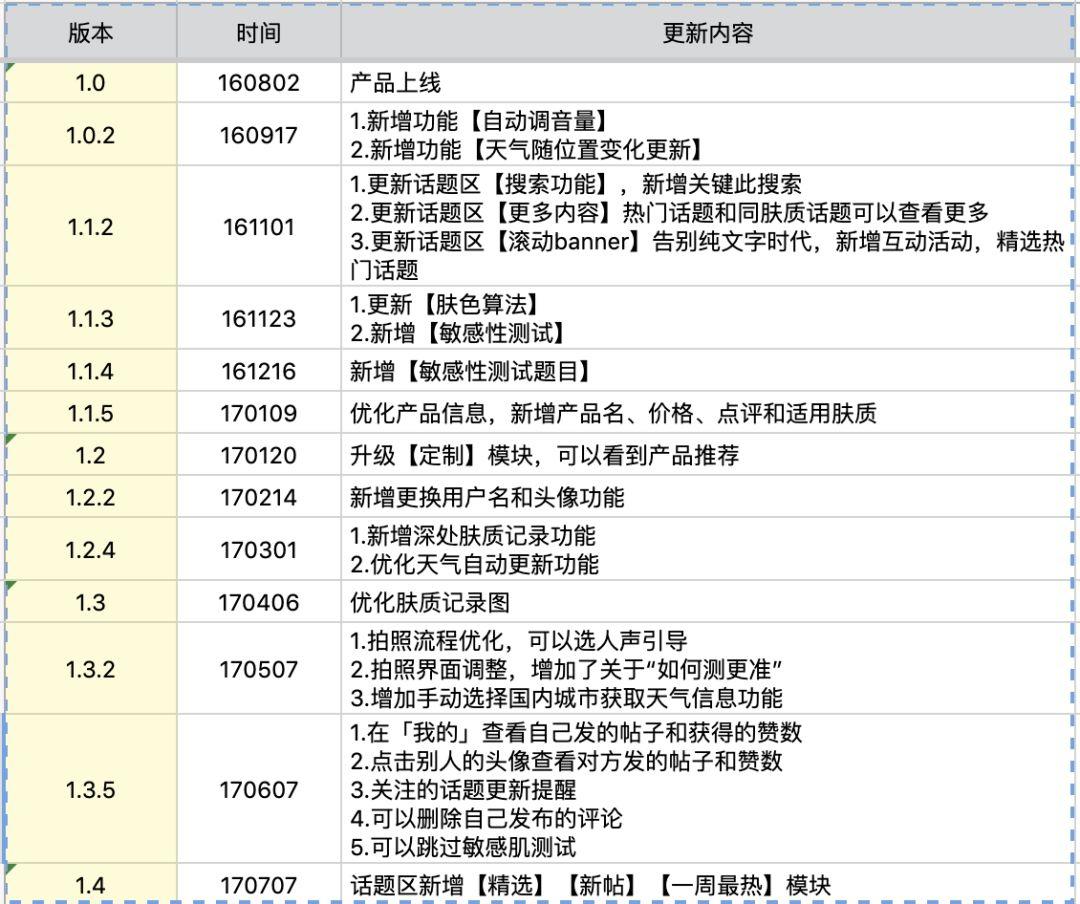This screenshot has height=904, width=1080.
Task: Click the 170607 date cell
Action: [x=258, y=790]
